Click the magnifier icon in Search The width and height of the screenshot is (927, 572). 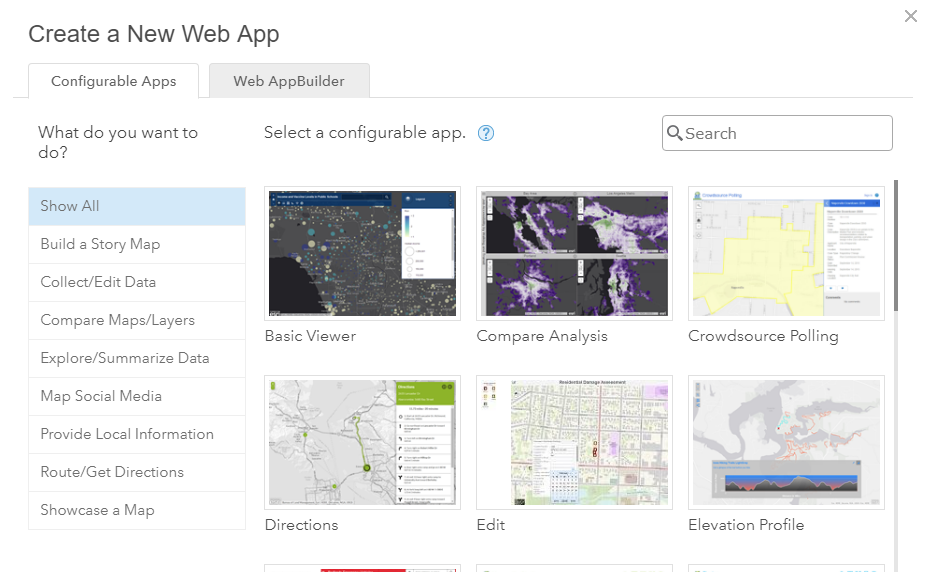(x=675, y=133)
